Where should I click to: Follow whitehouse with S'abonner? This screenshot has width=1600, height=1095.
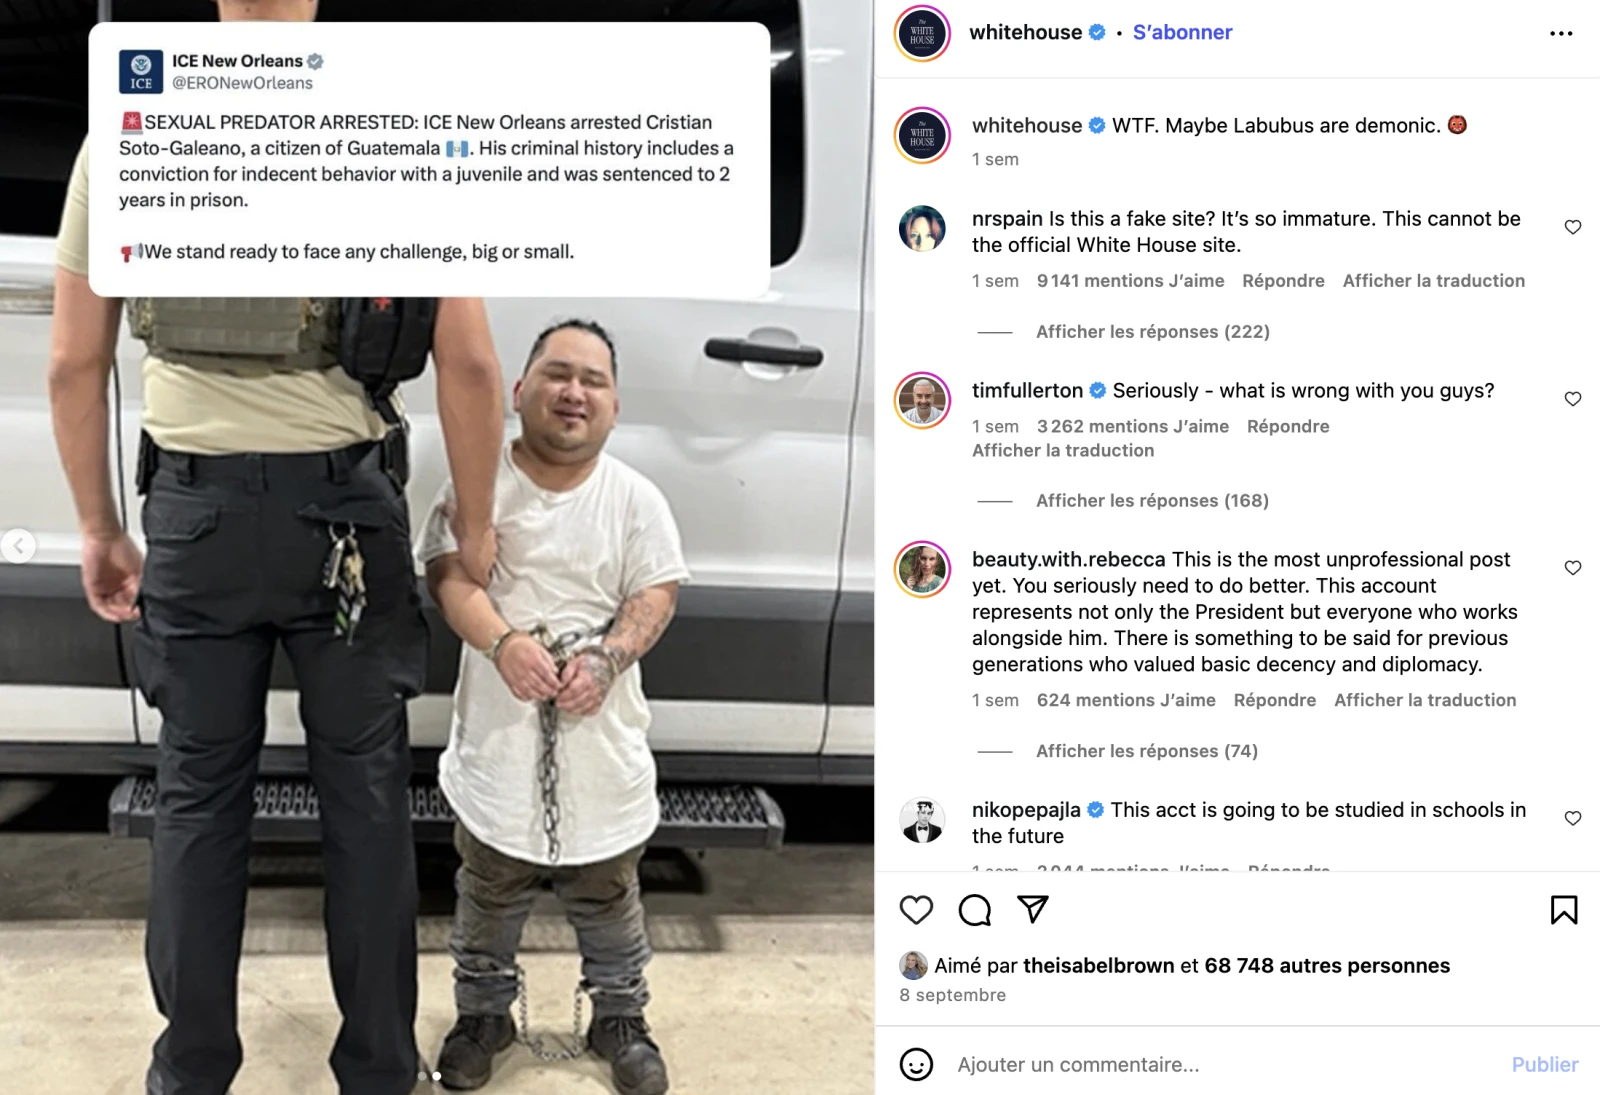1182,33
